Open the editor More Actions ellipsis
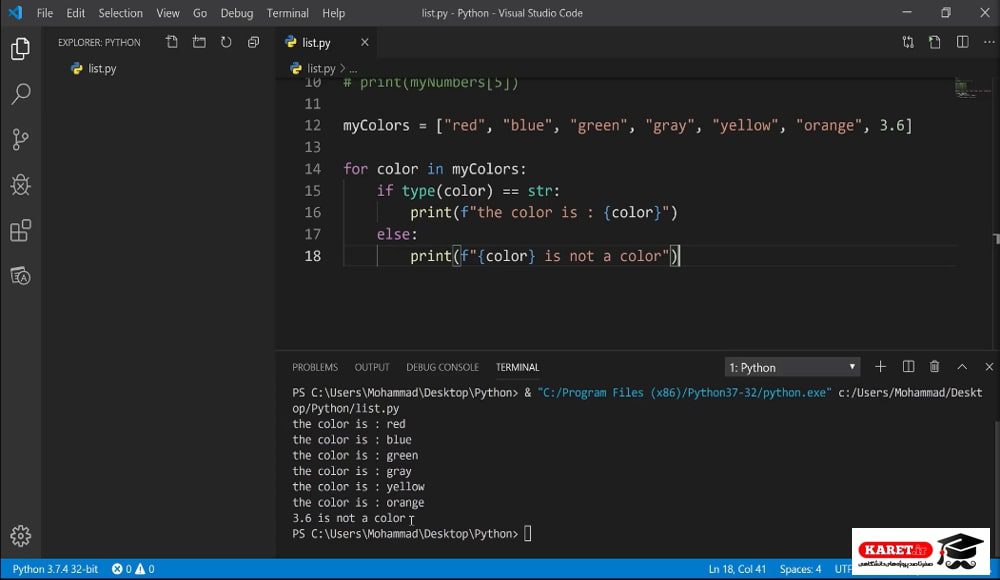Viewport: 1000px width, 580px height. (x=989, y=42)
